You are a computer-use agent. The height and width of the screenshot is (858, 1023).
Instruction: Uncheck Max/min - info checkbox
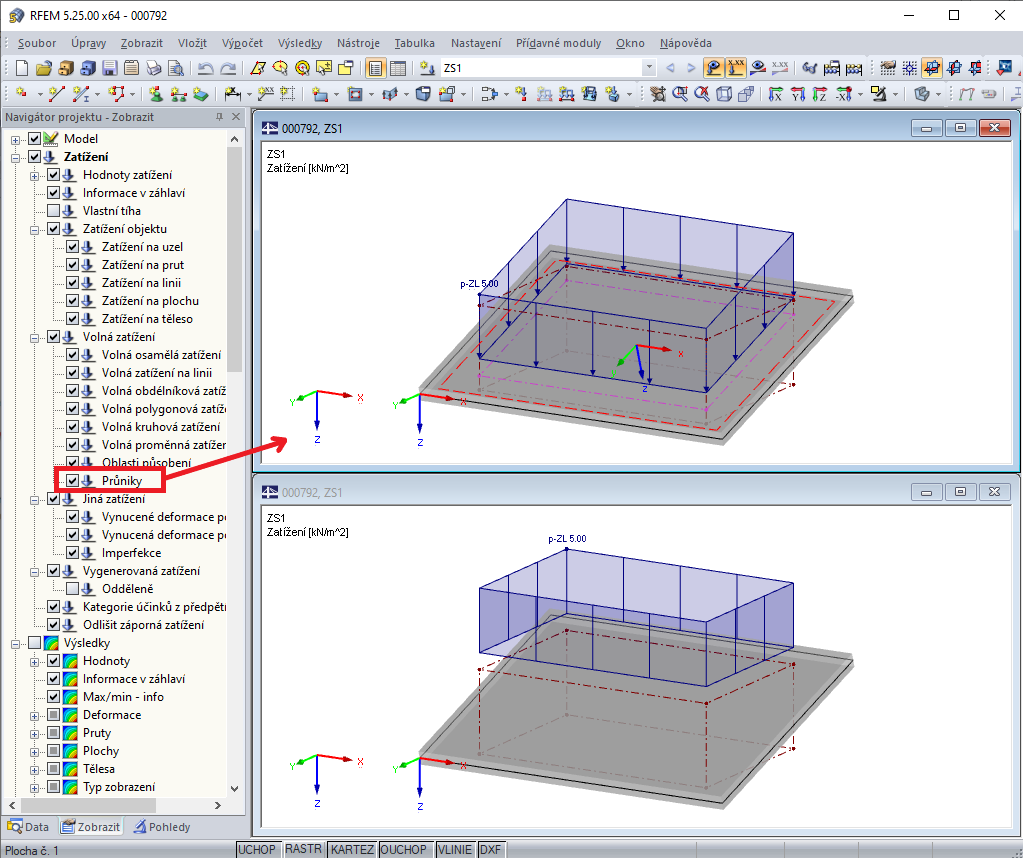[53, 697]
